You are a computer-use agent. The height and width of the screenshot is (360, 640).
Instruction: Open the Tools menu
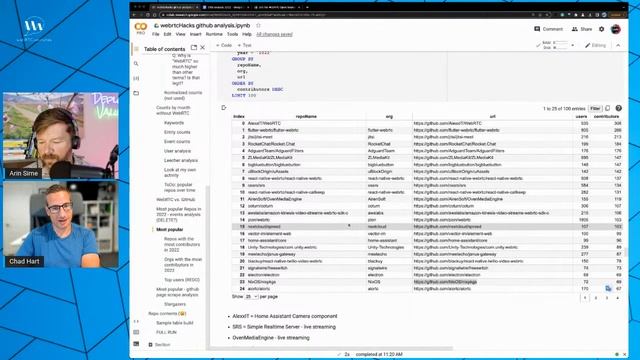pyautogui.click(x=232, y=34)
